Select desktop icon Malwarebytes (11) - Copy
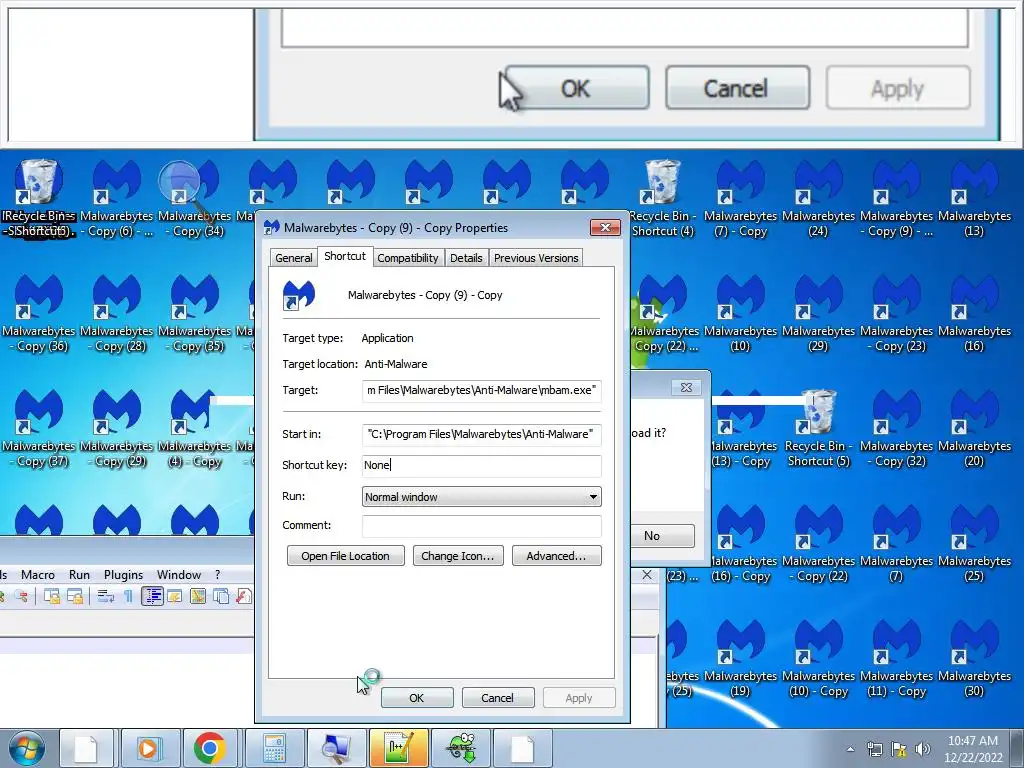Image resolution: width=1024 pixels, height=768 pixels. coord(897,658)
